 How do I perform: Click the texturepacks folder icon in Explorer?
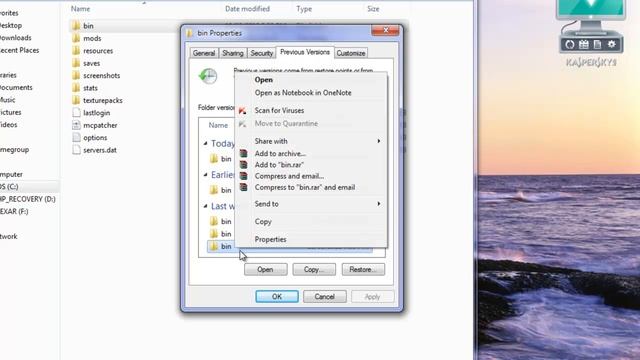[x=76, y=100]
